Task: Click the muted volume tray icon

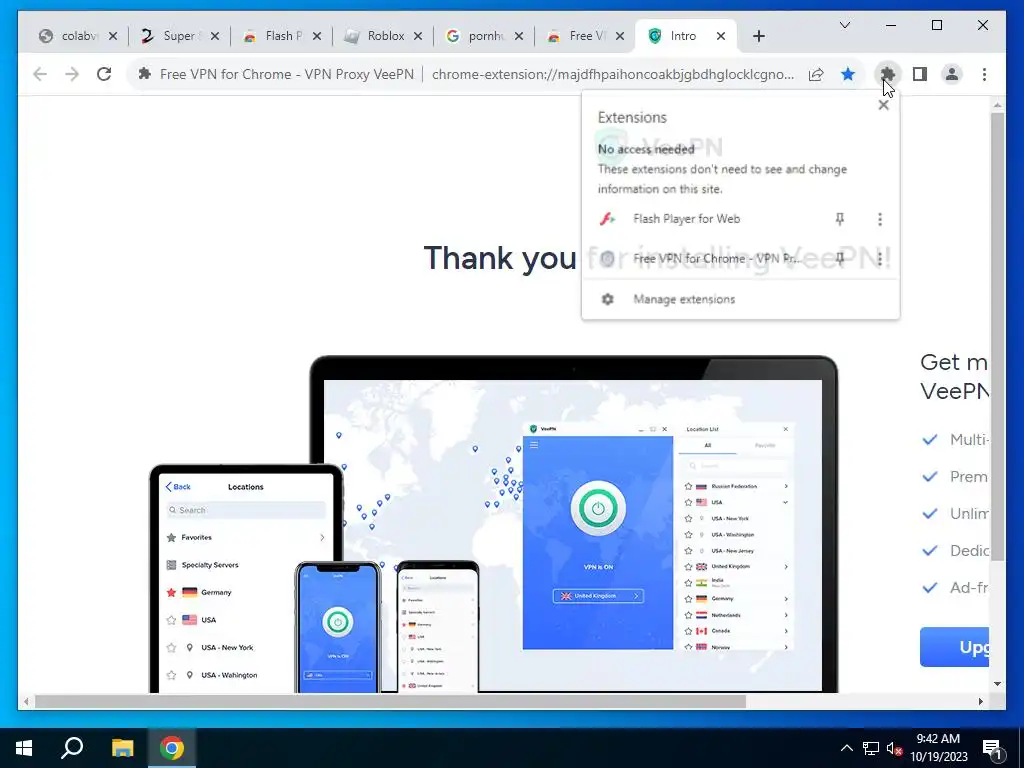Action: point(894,748)
